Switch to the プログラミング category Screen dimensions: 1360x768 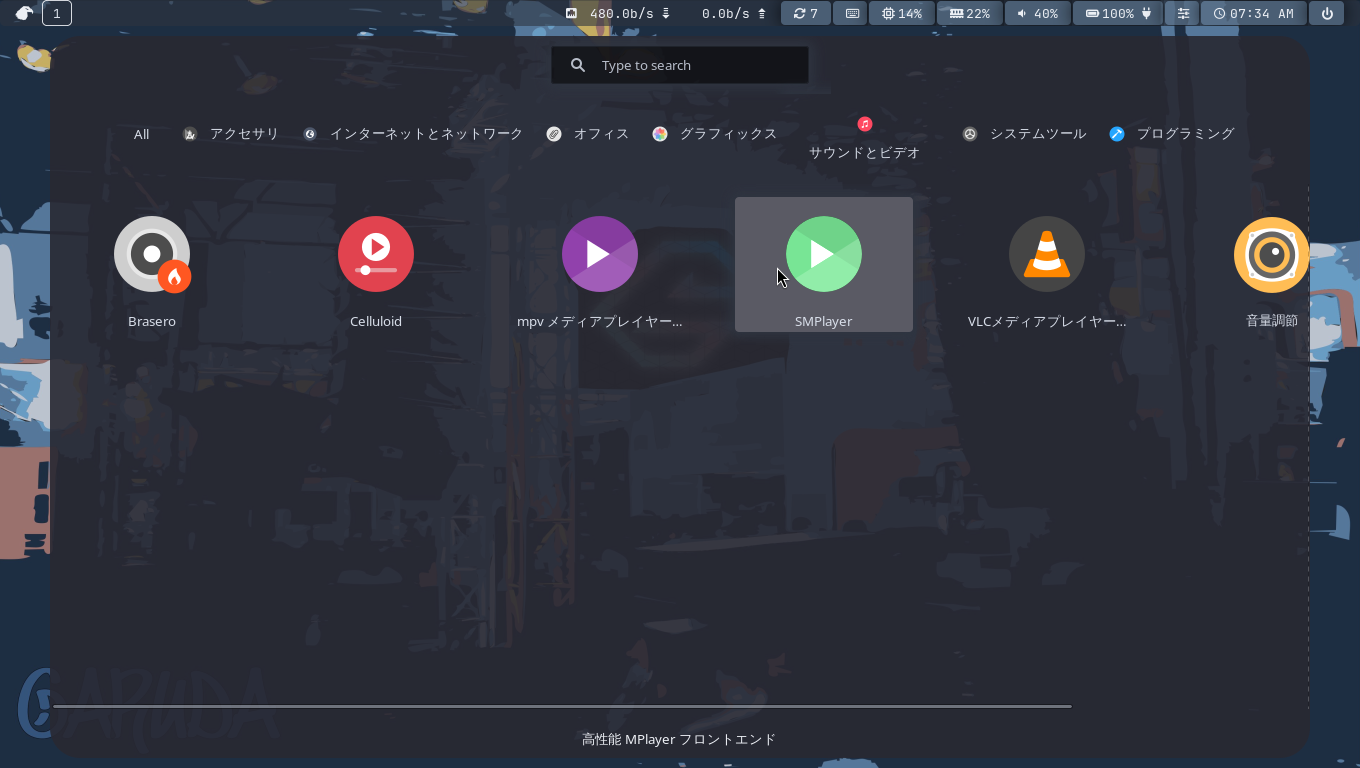tap(1172, 134)
